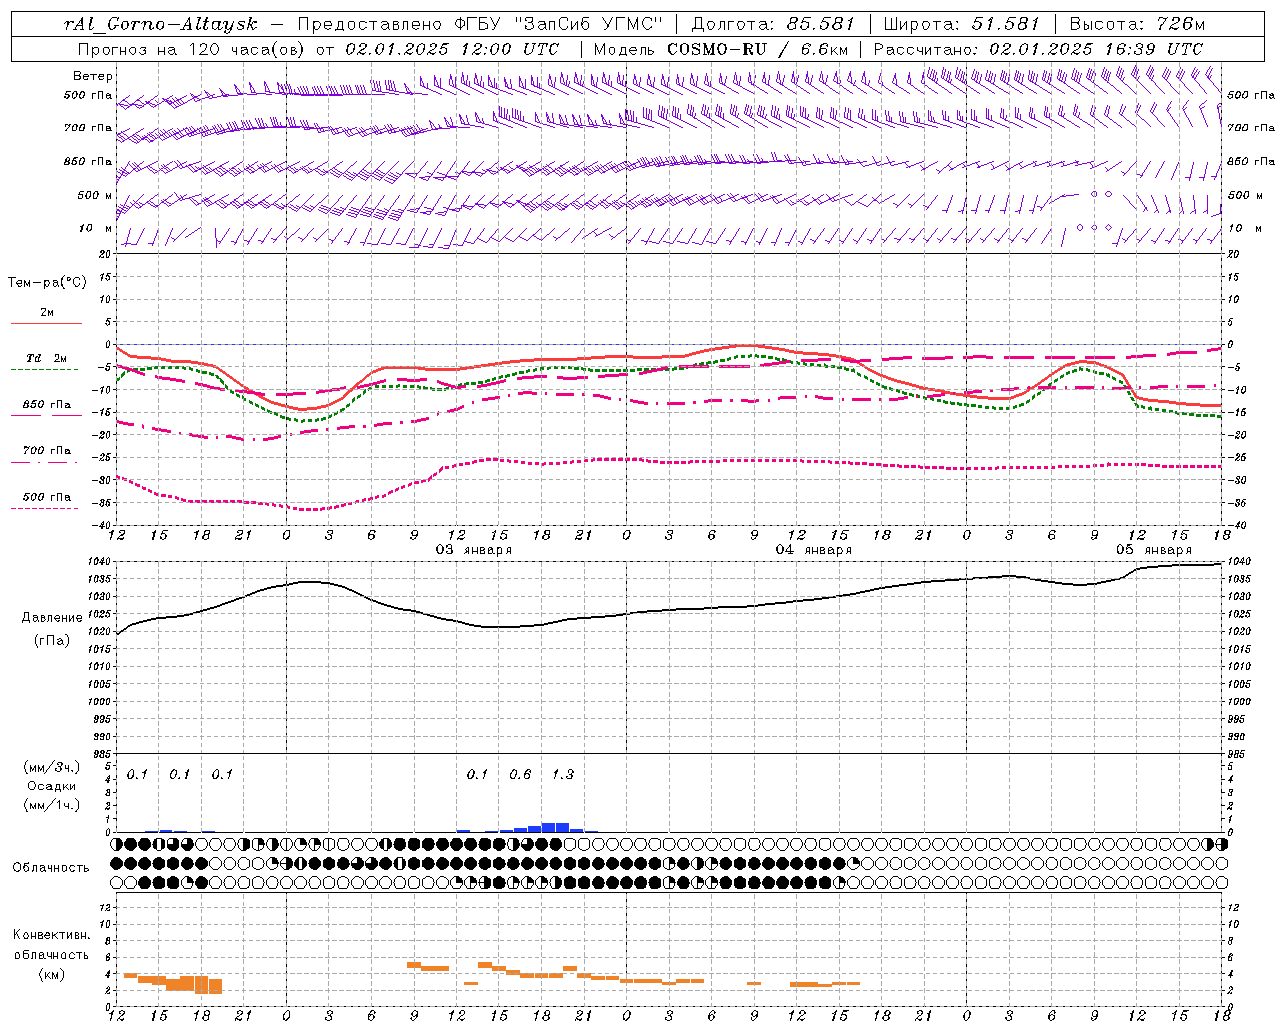Image resolution: width=1280 pixels, height=1024 pixels.
Task: Click the 03 января date label
Action: pyautogui.click(x=474, y=549)
